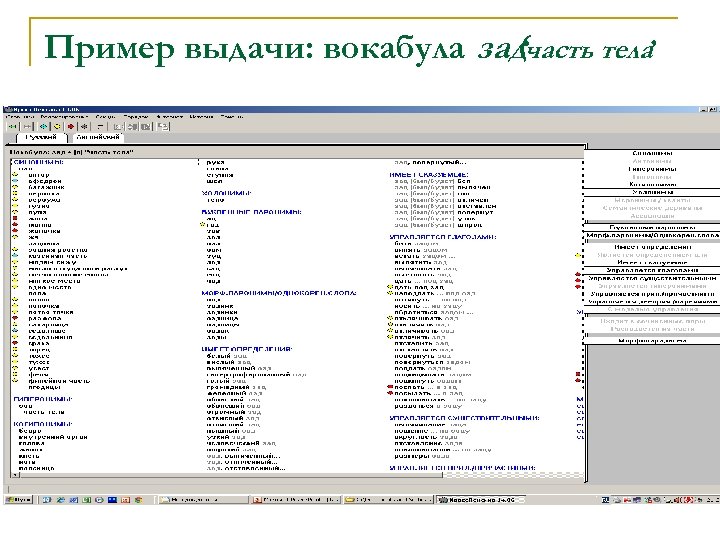Click the Имеет сказуемые panel button
The width and height of the screenshot is (720, 540).
(x=652, y=263)
